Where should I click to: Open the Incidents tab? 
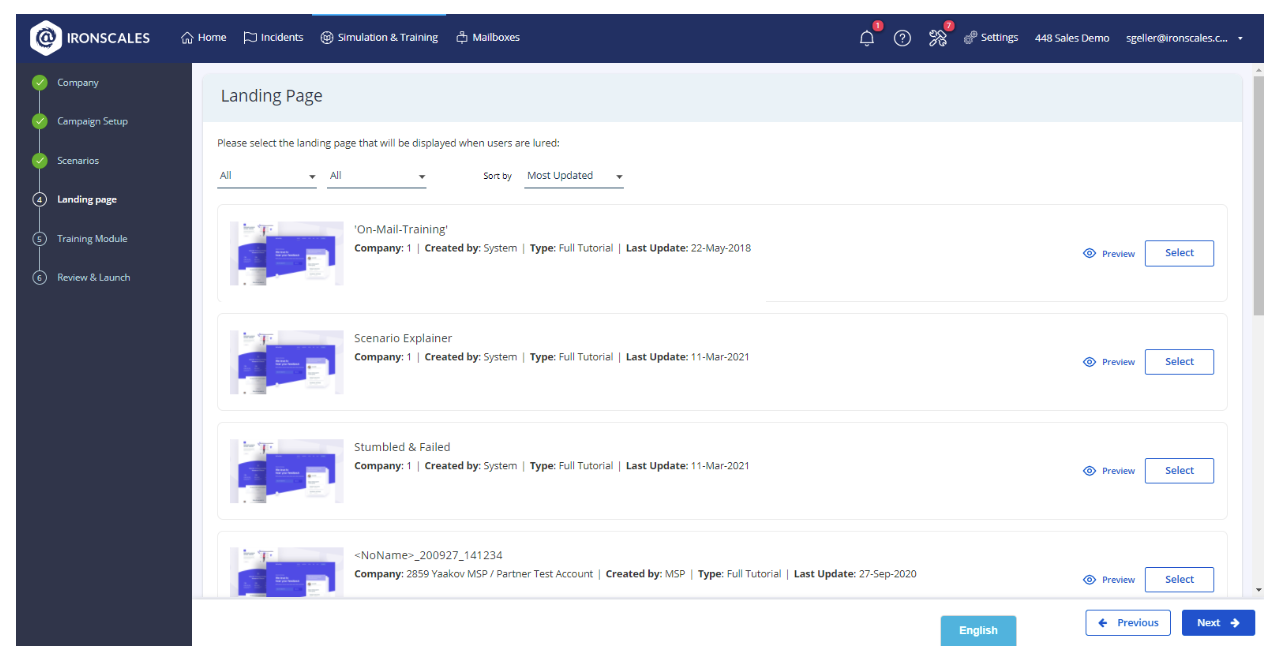click(273, 38)
